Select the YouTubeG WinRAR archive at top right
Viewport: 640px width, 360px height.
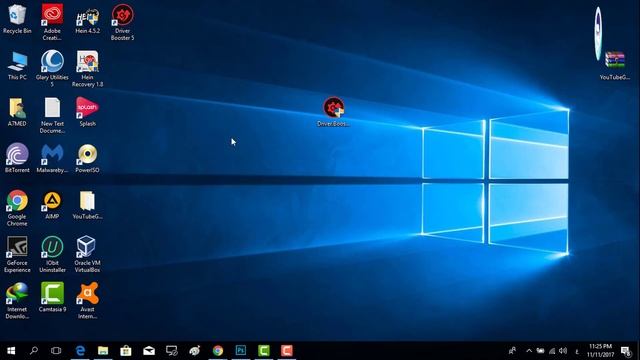pos(615,65)
